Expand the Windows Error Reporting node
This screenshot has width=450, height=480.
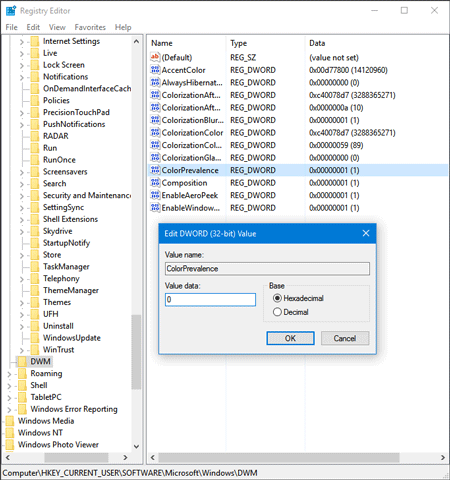pos(9,409)
